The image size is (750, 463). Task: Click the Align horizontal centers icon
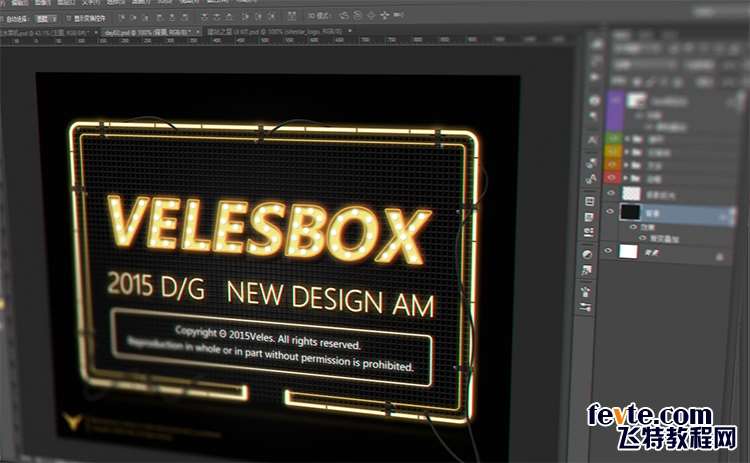click(x=172, y=18)
